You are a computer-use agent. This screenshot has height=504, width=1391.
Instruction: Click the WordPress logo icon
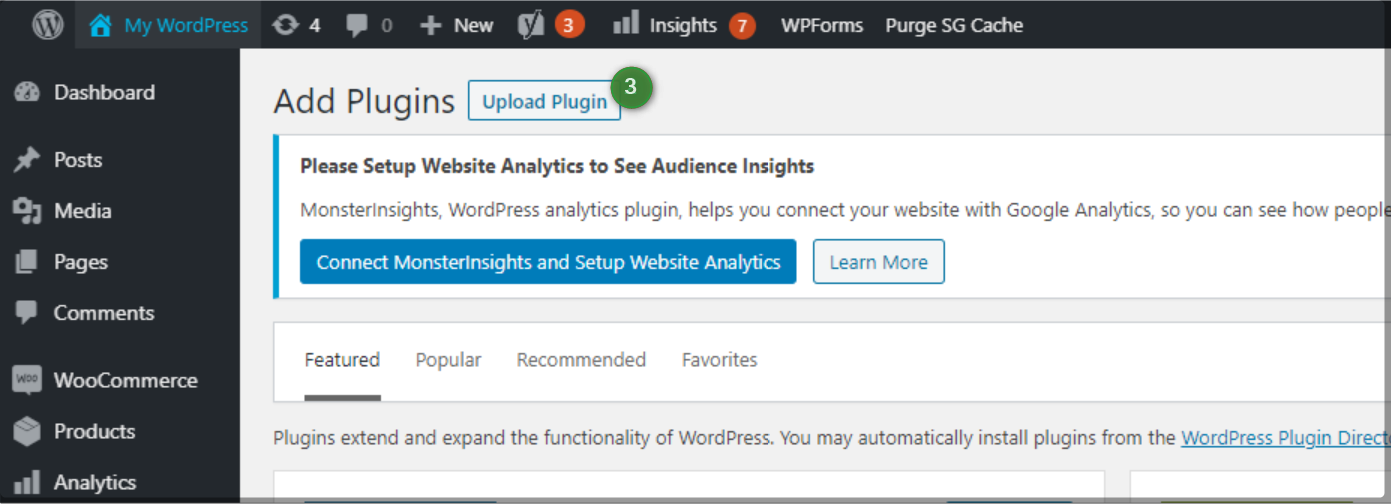[x=47, y=25]
